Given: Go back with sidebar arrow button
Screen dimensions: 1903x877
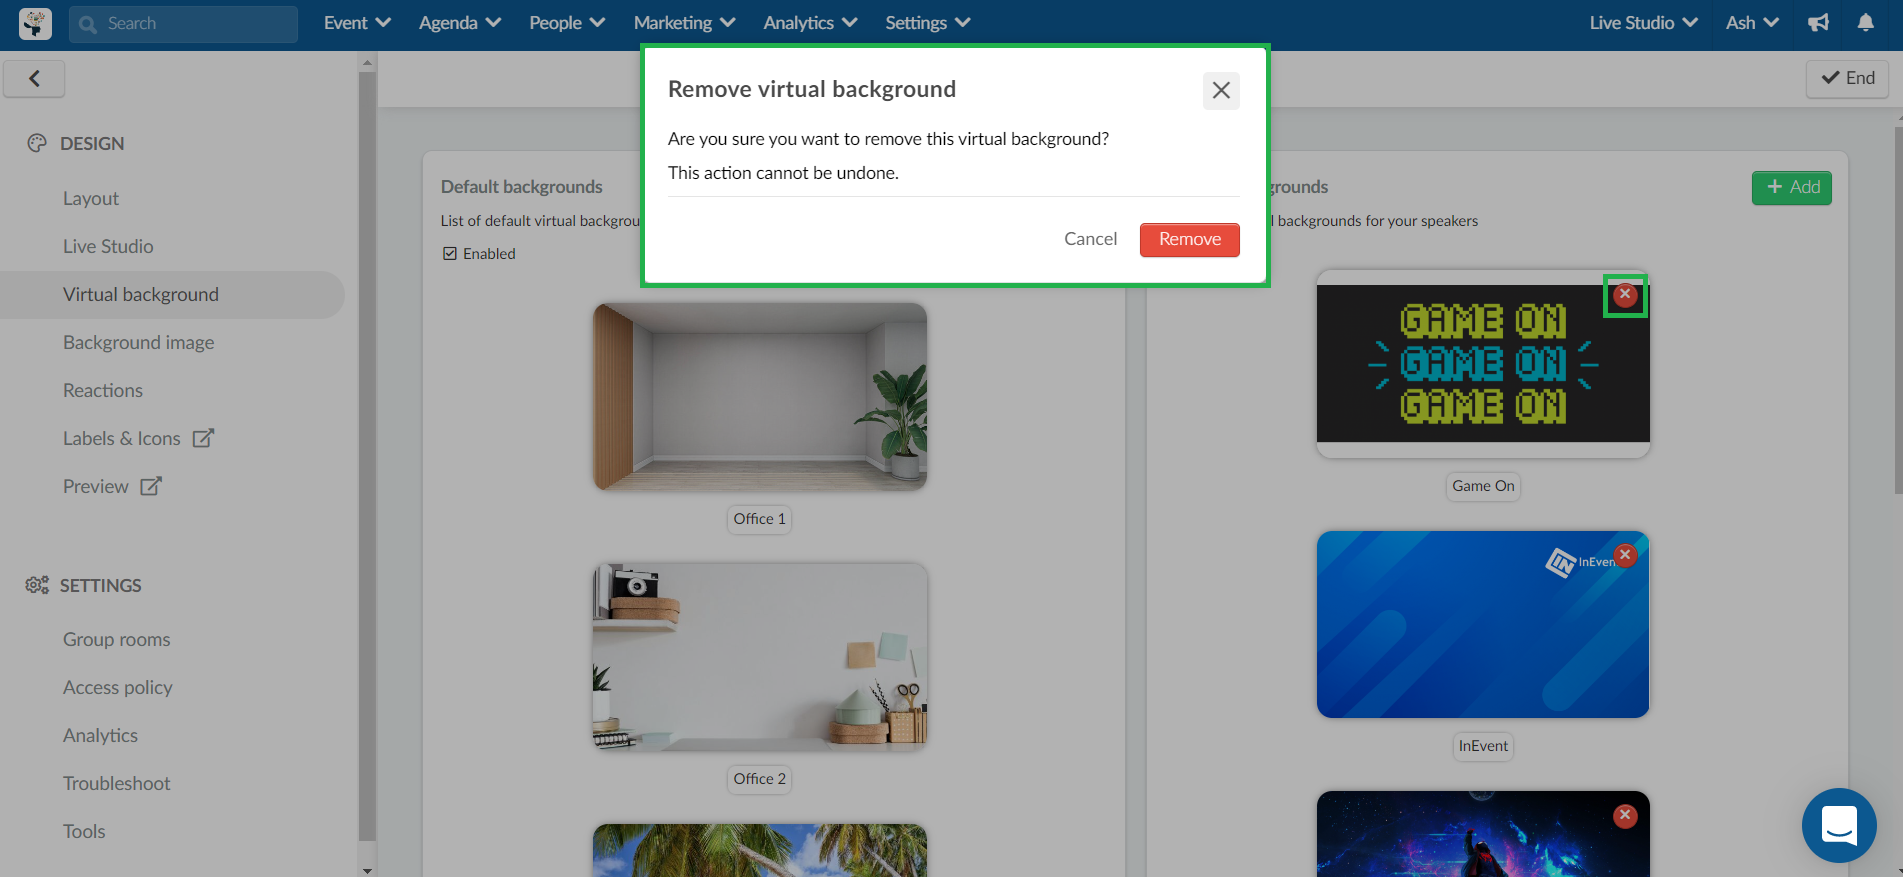Looking at the screenshot, I should point(34,78).
